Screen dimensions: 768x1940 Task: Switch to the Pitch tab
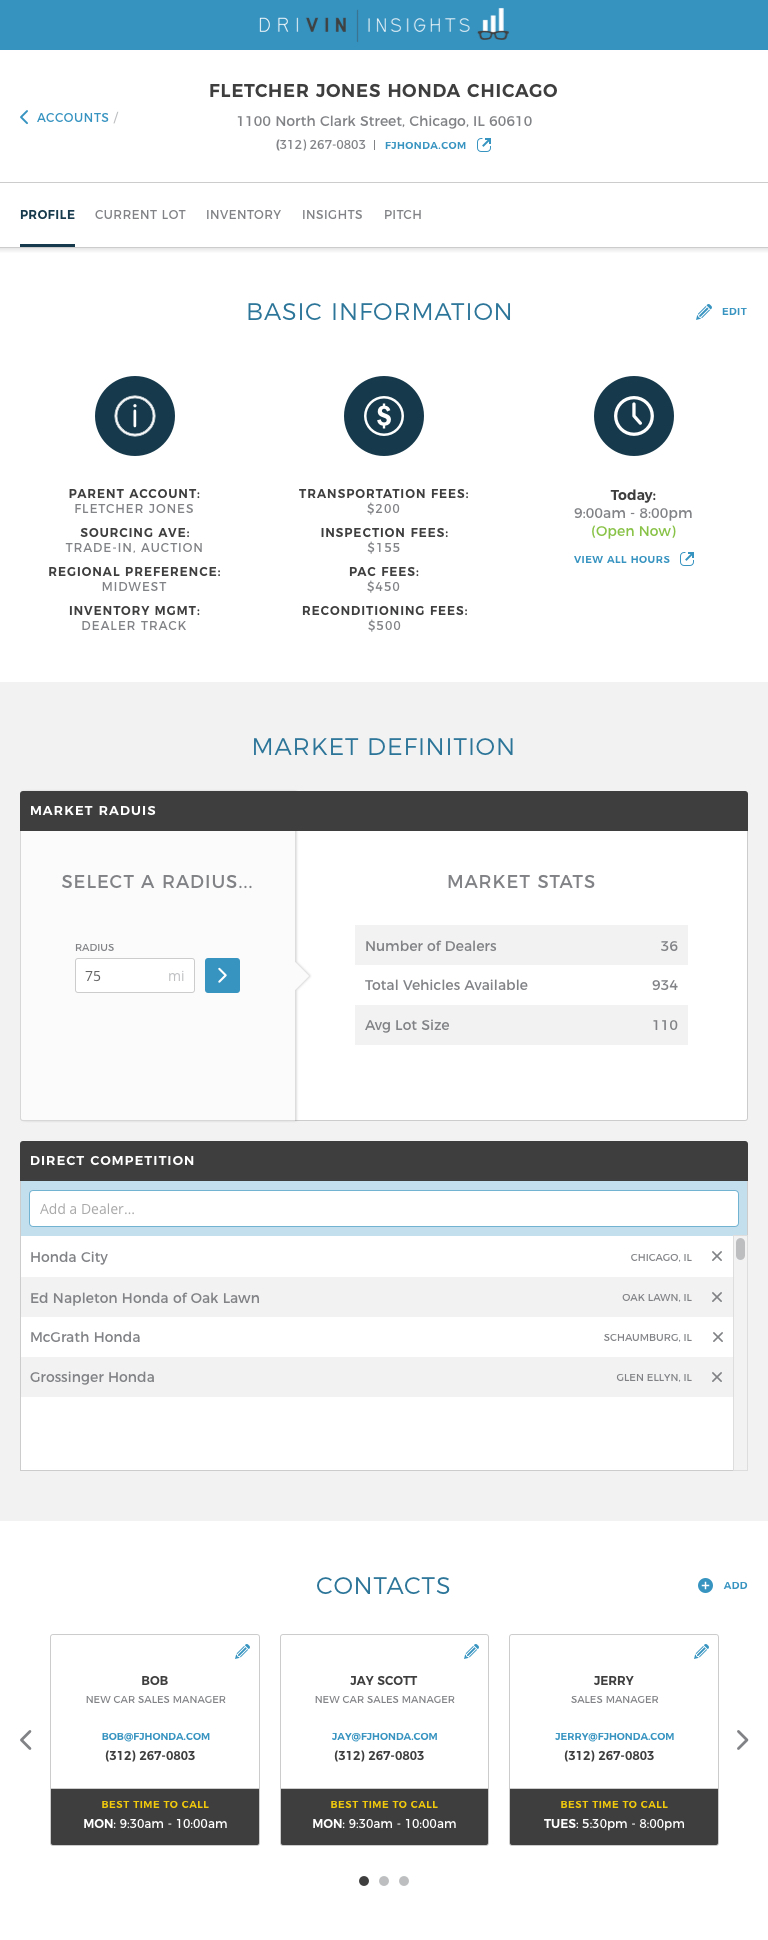[x=403, y=215]
